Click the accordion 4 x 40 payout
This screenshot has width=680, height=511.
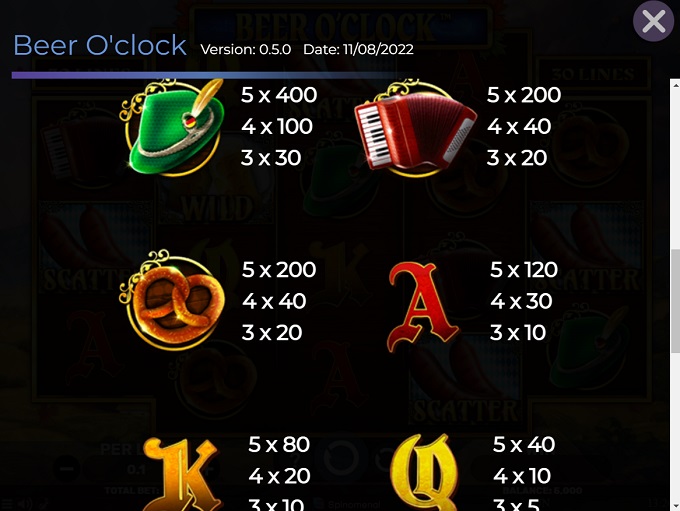point(519,127)
